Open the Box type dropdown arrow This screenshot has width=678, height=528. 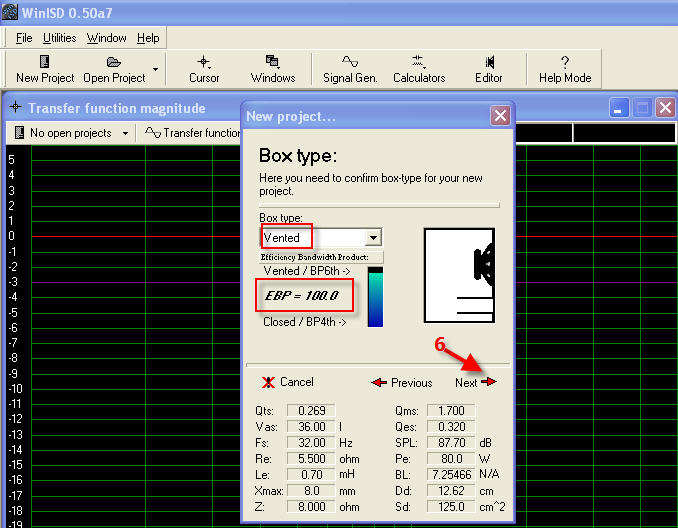click(373, 237)
